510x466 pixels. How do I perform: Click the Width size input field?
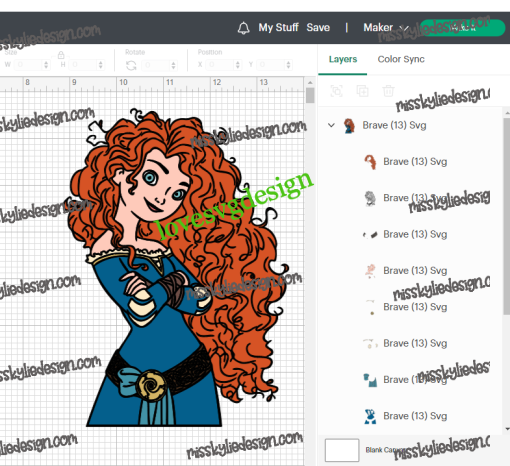pos(28,65)
